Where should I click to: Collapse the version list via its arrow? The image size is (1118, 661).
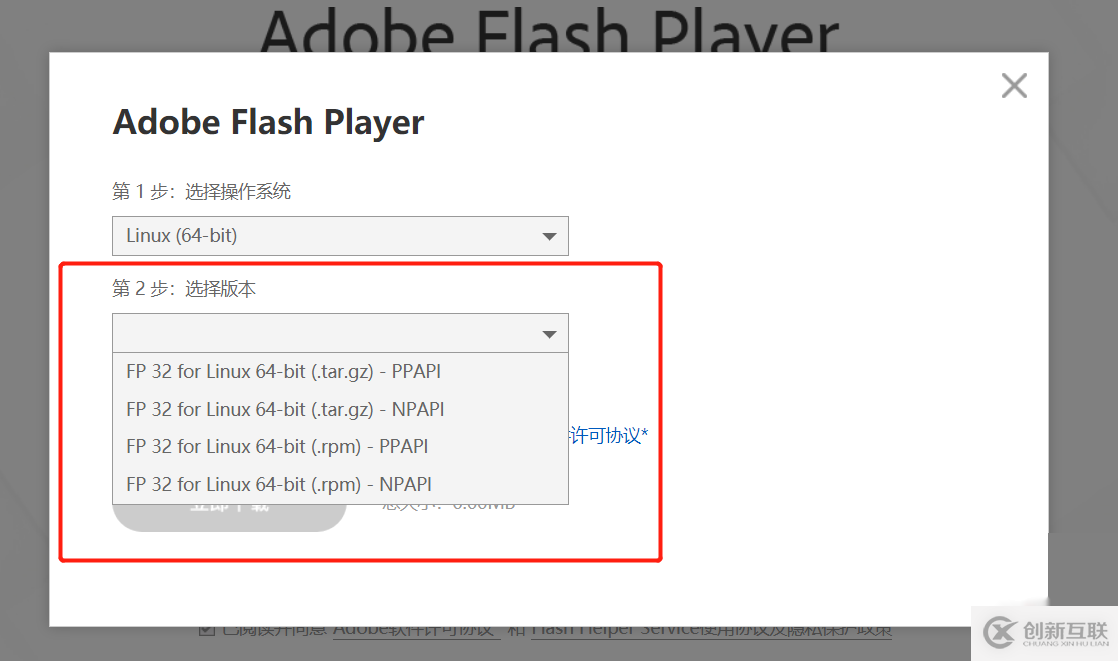[x=549, y=334]
